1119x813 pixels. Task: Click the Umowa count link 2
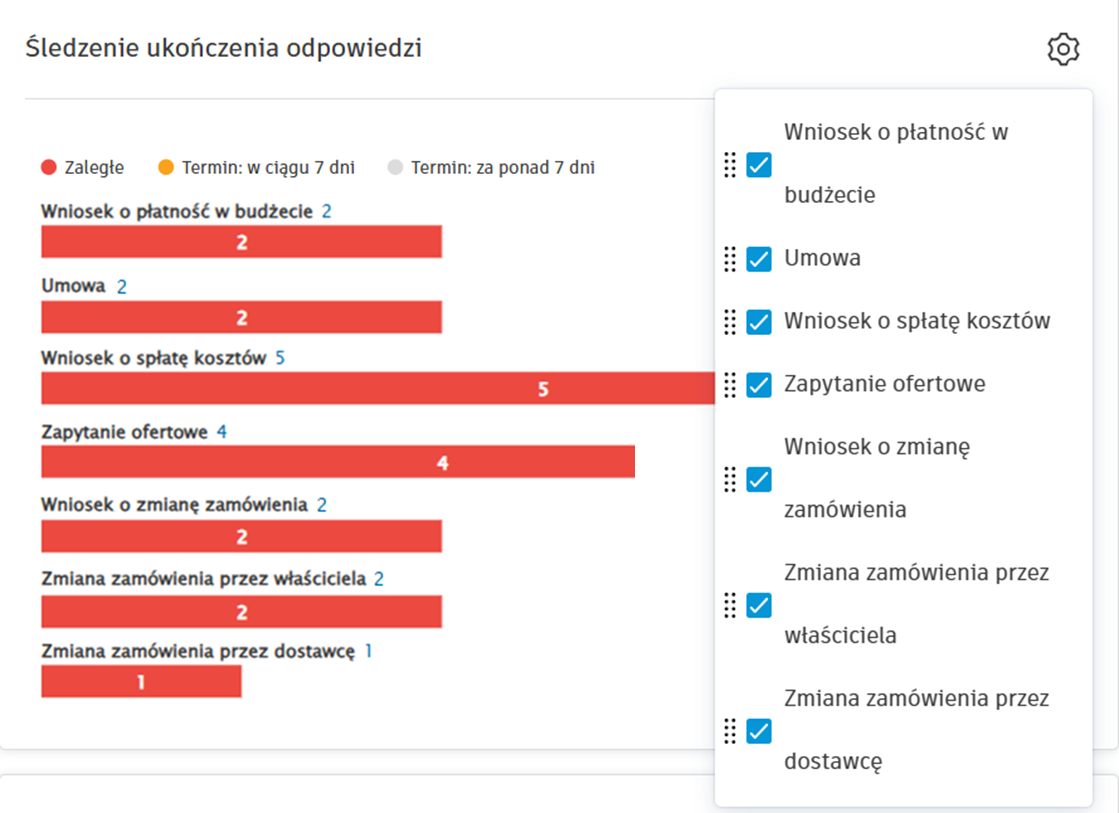click(x=122, y=287)
